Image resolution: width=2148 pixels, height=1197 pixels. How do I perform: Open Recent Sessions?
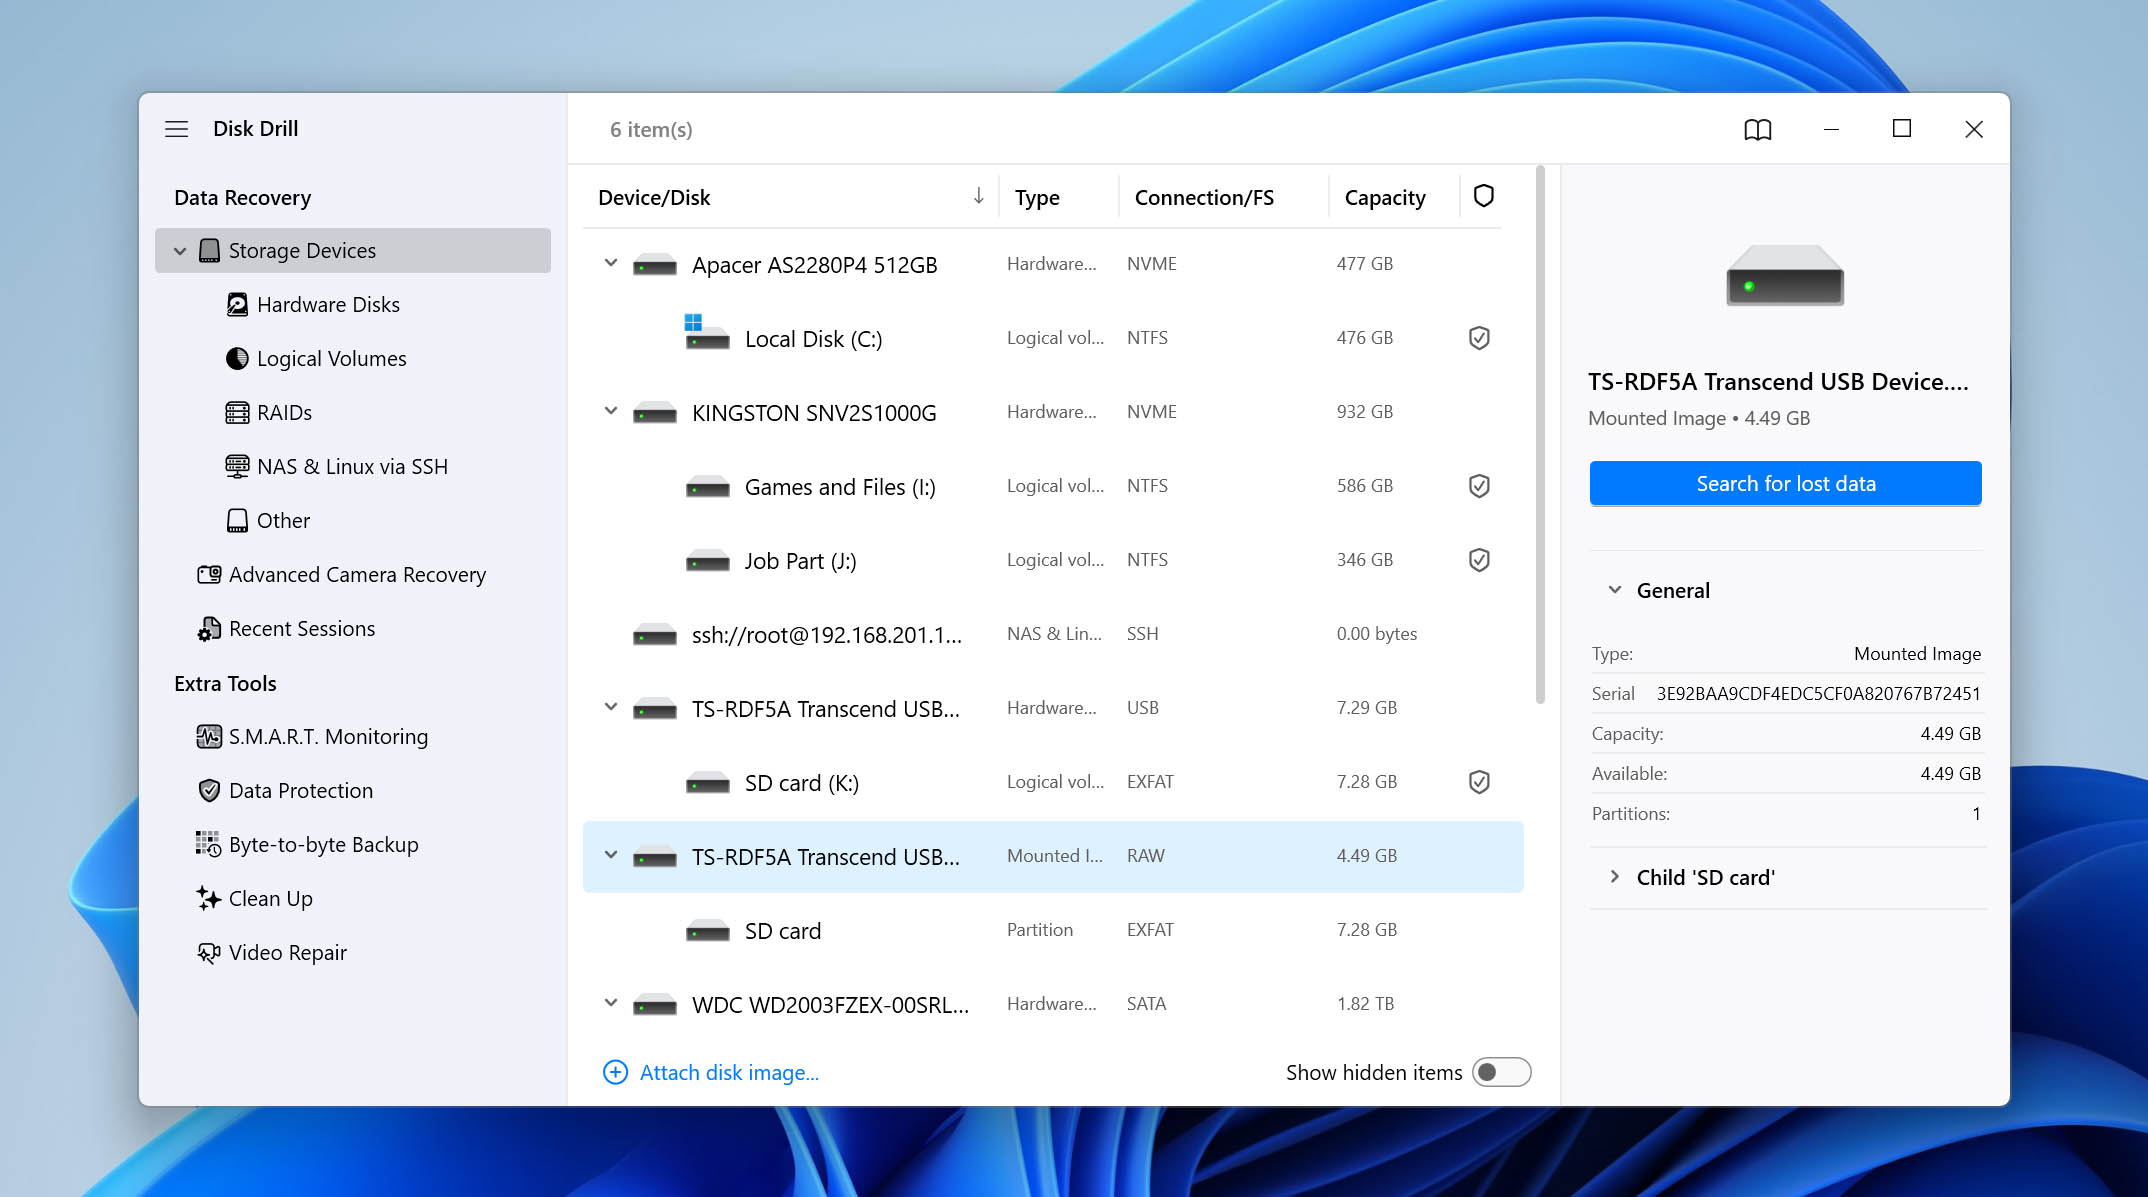(x=302, y=628)
